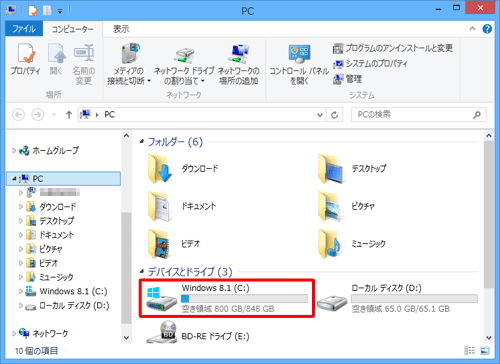Image resolution: width=500 pixels, height=364 pixels.
Task: Expand Downloads (ダウンロード) in navigation tree
Action: pyautogui.click(x=21, y=207)
